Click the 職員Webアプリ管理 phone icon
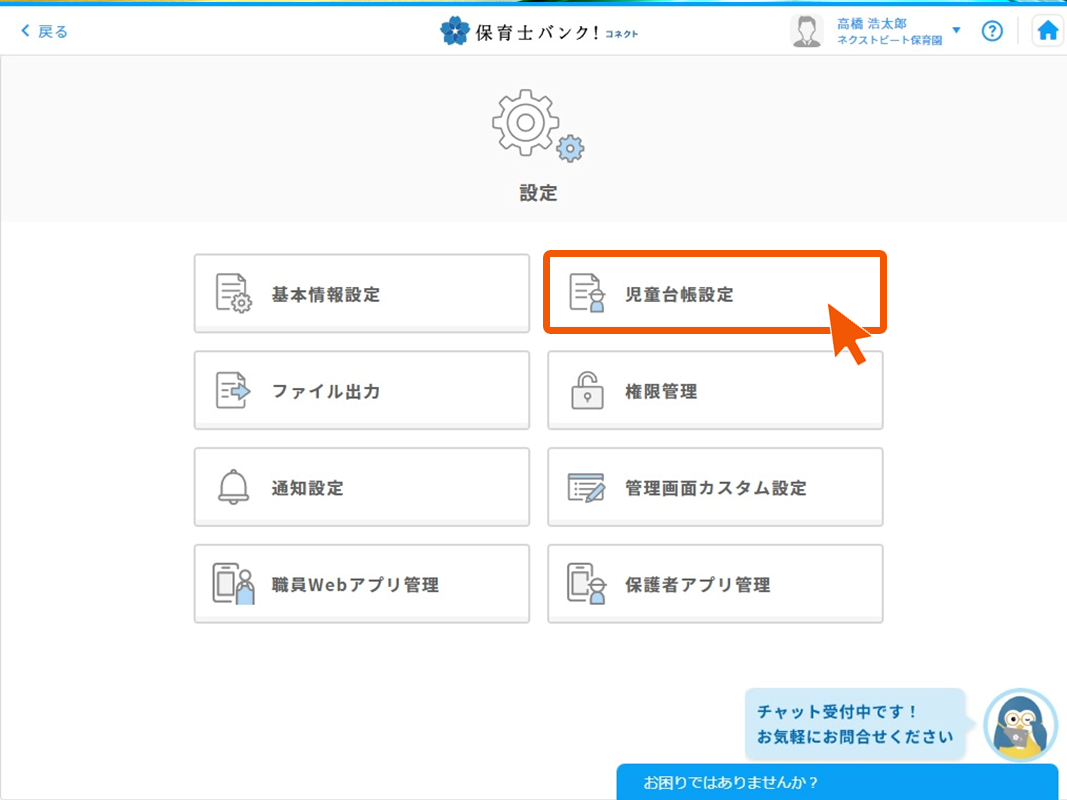The image size is (1067, 800). [233, 585]
